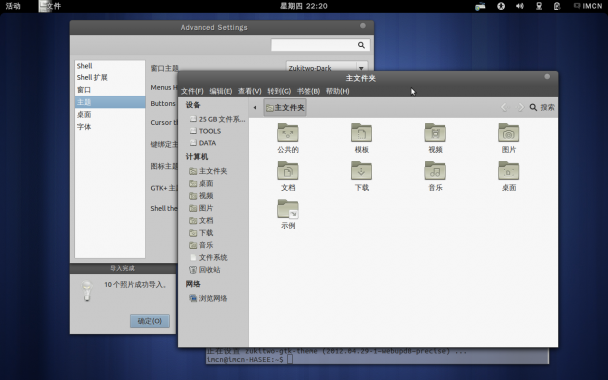Click the 主文件夹 path bar button
Screen dimensions: 608x380
click(x=285, y=107)
